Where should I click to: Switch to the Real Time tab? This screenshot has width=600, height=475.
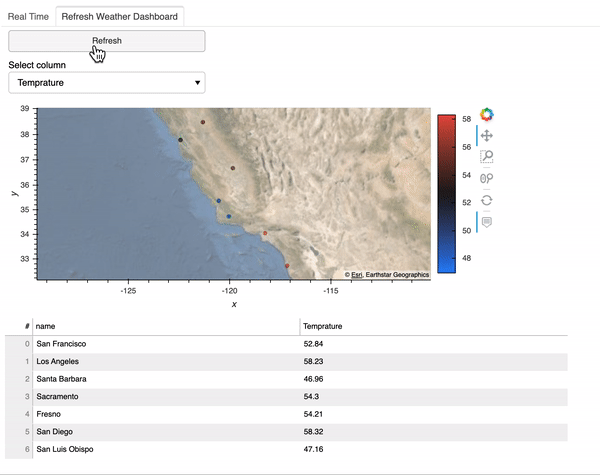[x=28, y=16]
